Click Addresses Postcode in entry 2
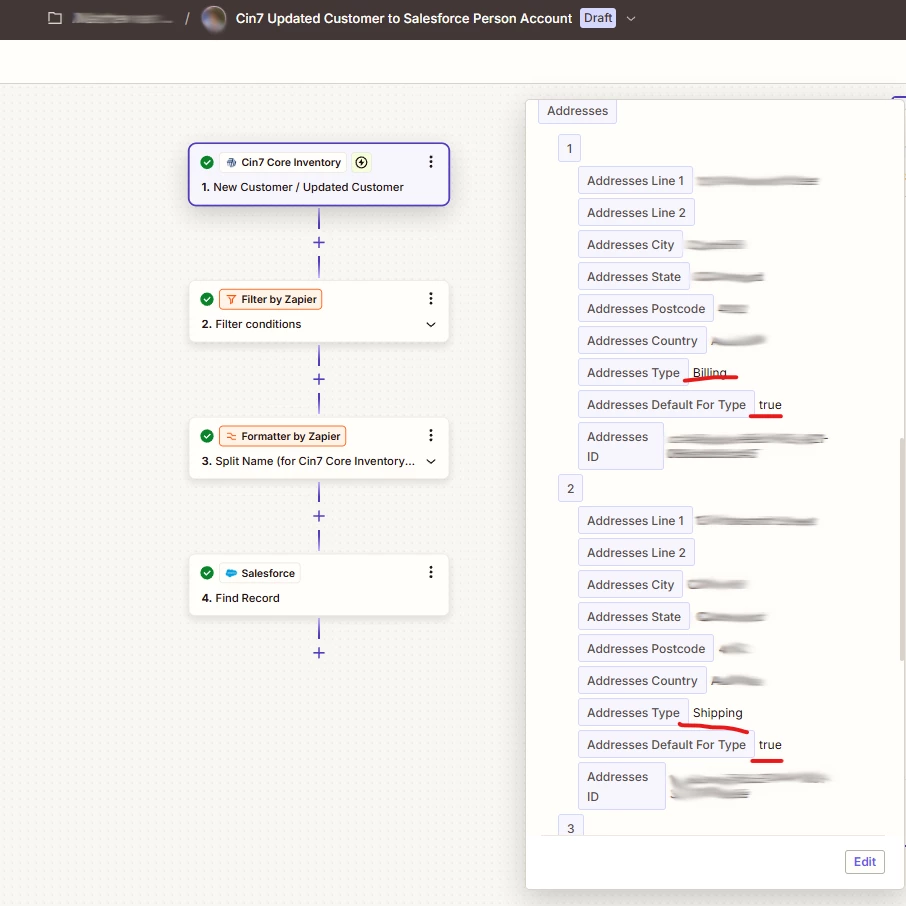 point(646,649)
